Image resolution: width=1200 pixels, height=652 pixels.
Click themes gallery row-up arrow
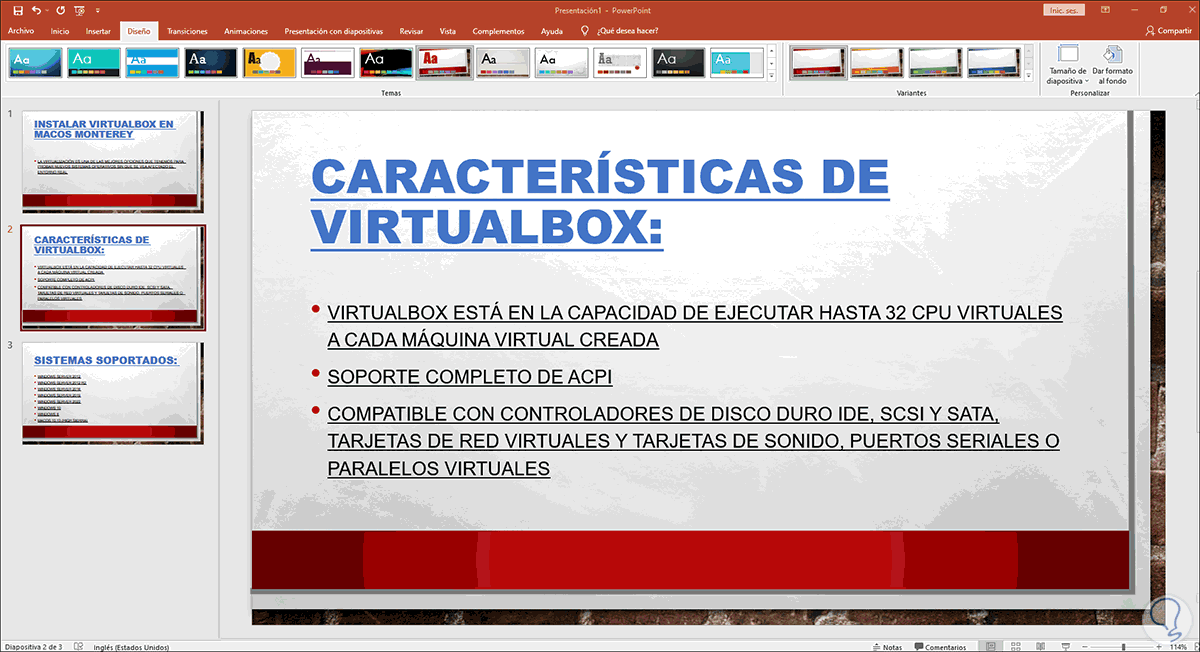(x=771, y=50)
